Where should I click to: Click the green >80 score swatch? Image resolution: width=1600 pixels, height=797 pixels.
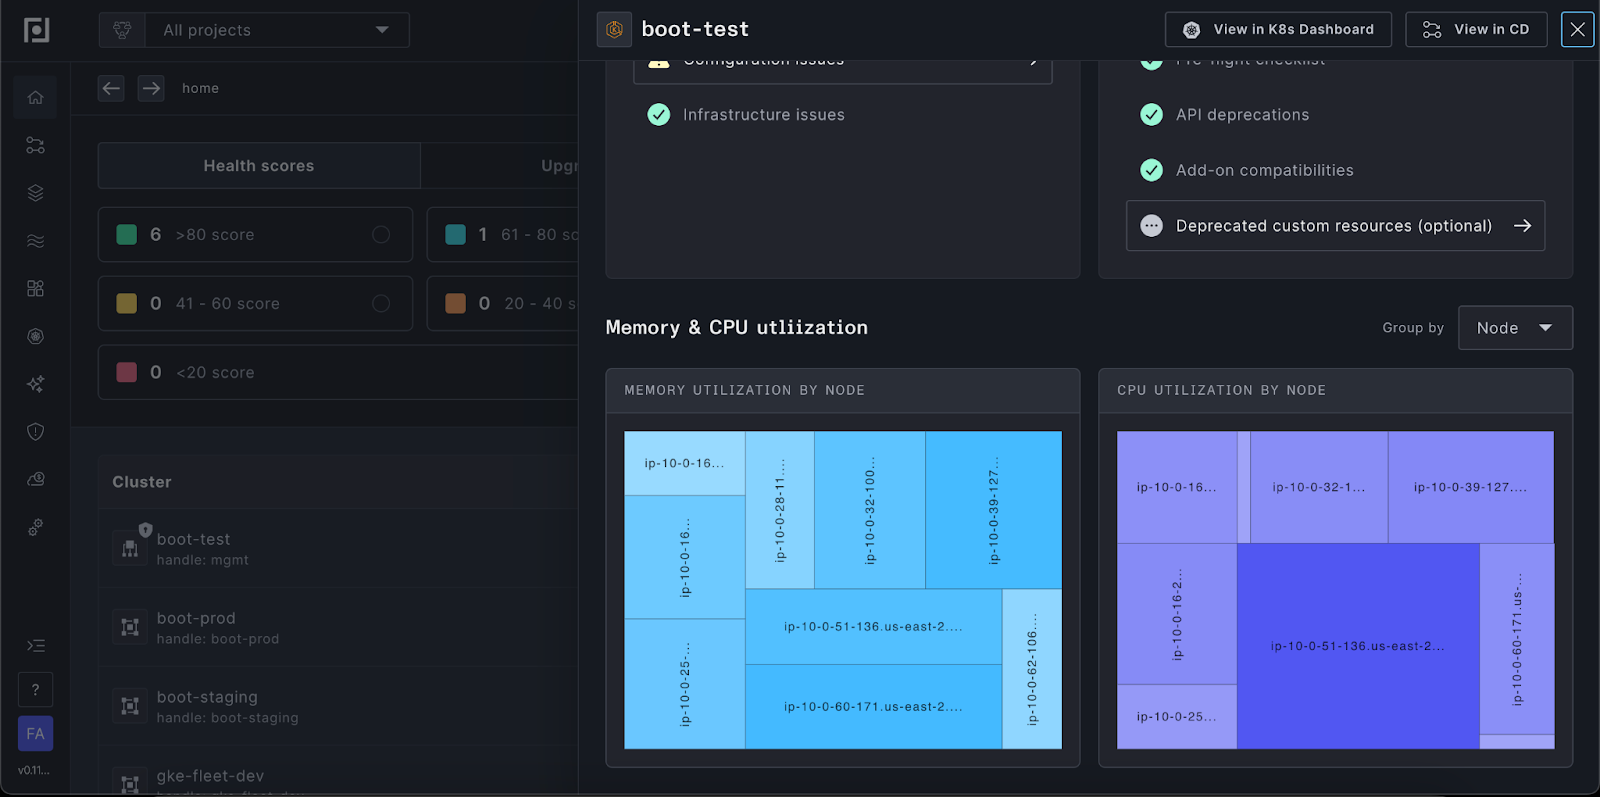point(127,234)
